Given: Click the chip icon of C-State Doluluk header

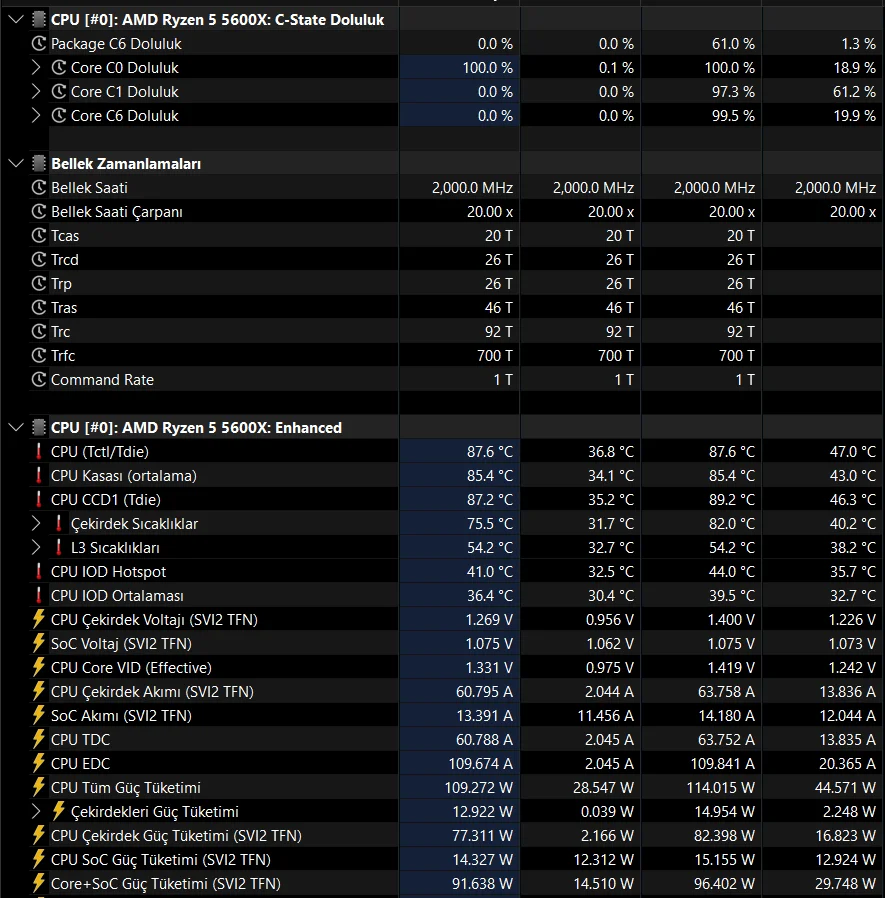Looking at the screenshot, I should (x=38, y=20).
